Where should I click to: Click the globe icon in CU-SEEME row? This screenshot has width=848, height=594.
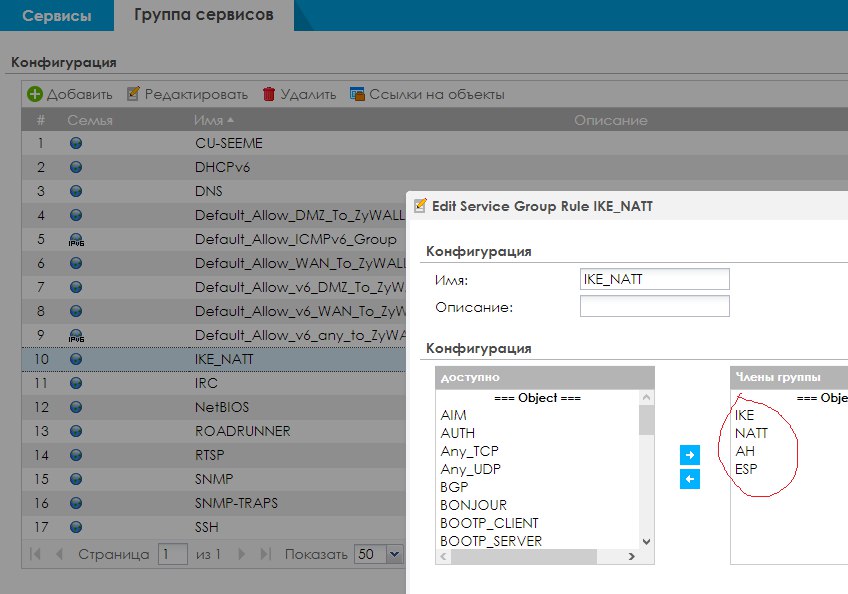(76, 143)
